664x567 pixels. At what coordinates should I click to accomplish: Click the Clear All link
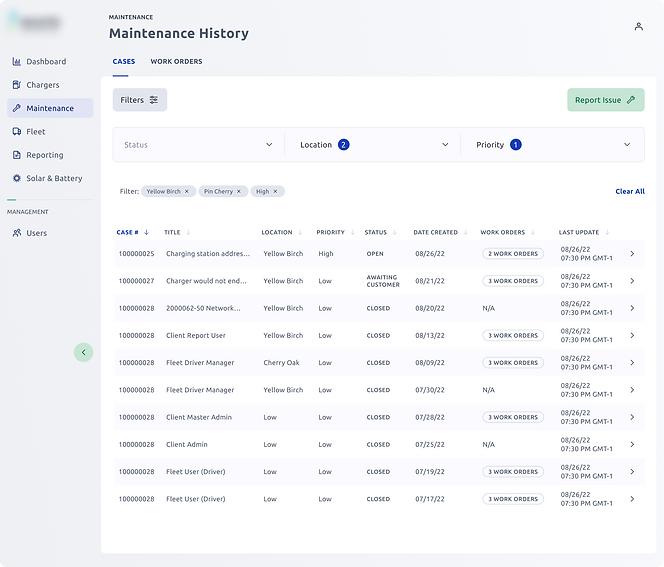tap(630, 191)
